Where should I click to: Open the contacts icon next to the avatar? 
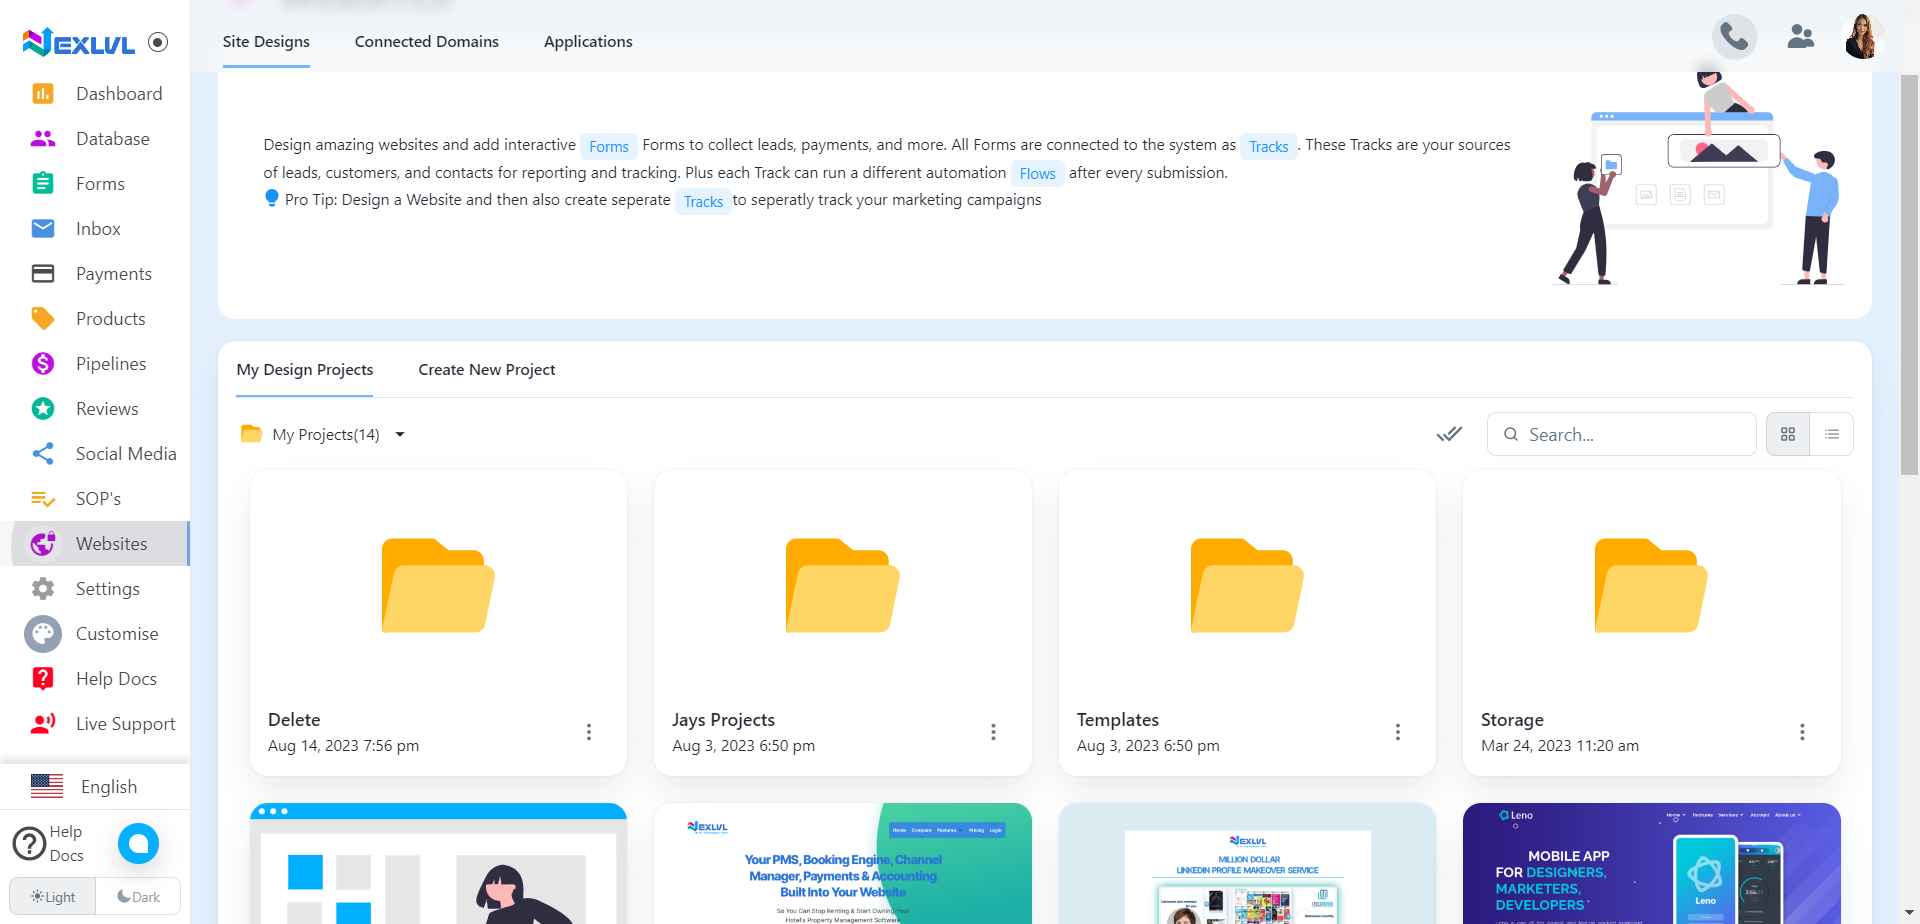(x=1801, y=36)
